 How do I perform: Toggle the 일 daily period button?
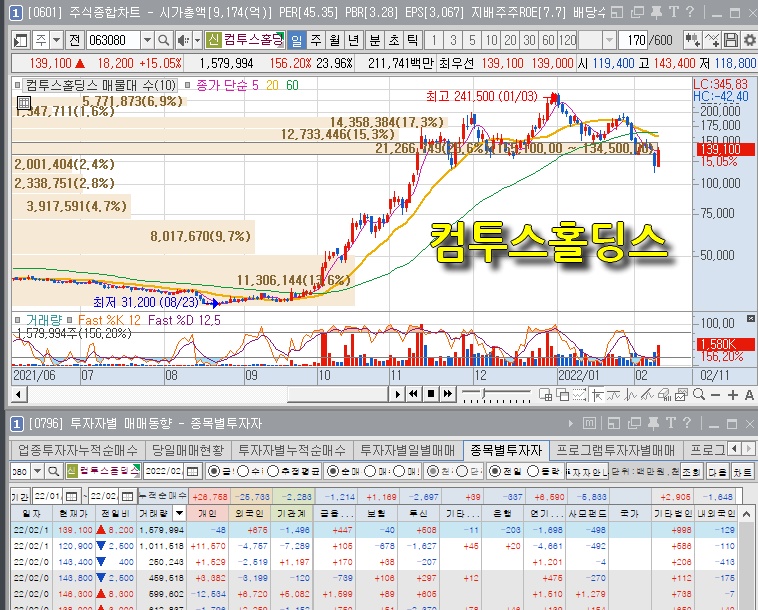(296, 40)
